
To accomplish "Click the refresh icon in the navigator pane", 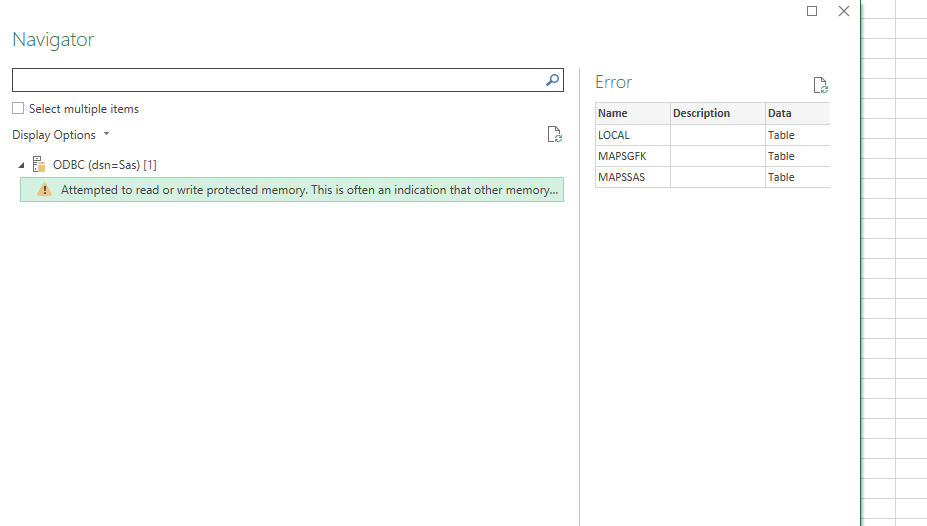I will pyautogui.click(x=554, y=135).
